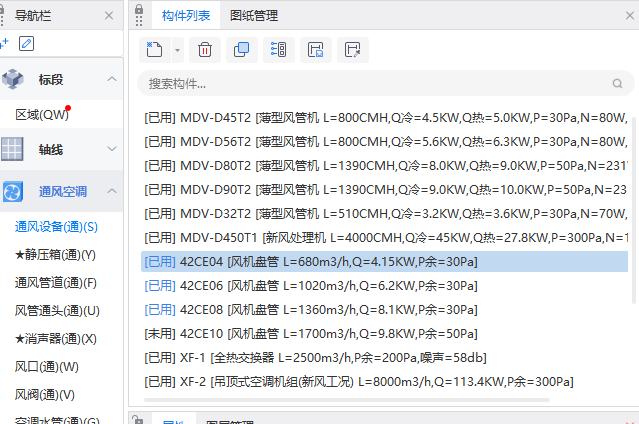Select 通风管道(通)(F) item
Viewport: 639px width, 424px height.
tap(55, 283)
